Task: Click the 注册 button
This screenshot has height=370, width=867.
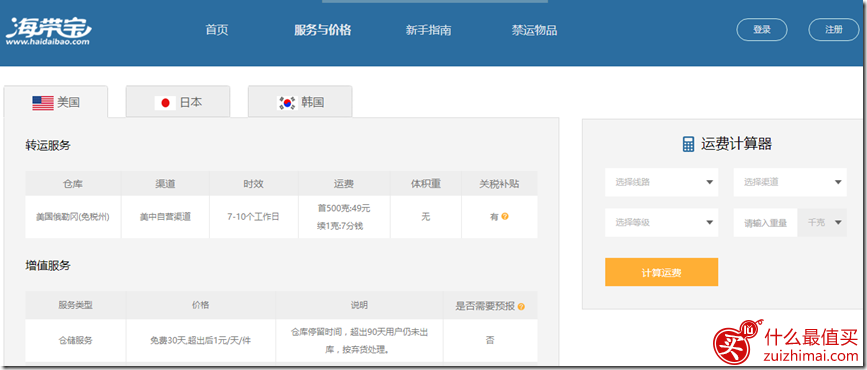Action: pos(834,30)
